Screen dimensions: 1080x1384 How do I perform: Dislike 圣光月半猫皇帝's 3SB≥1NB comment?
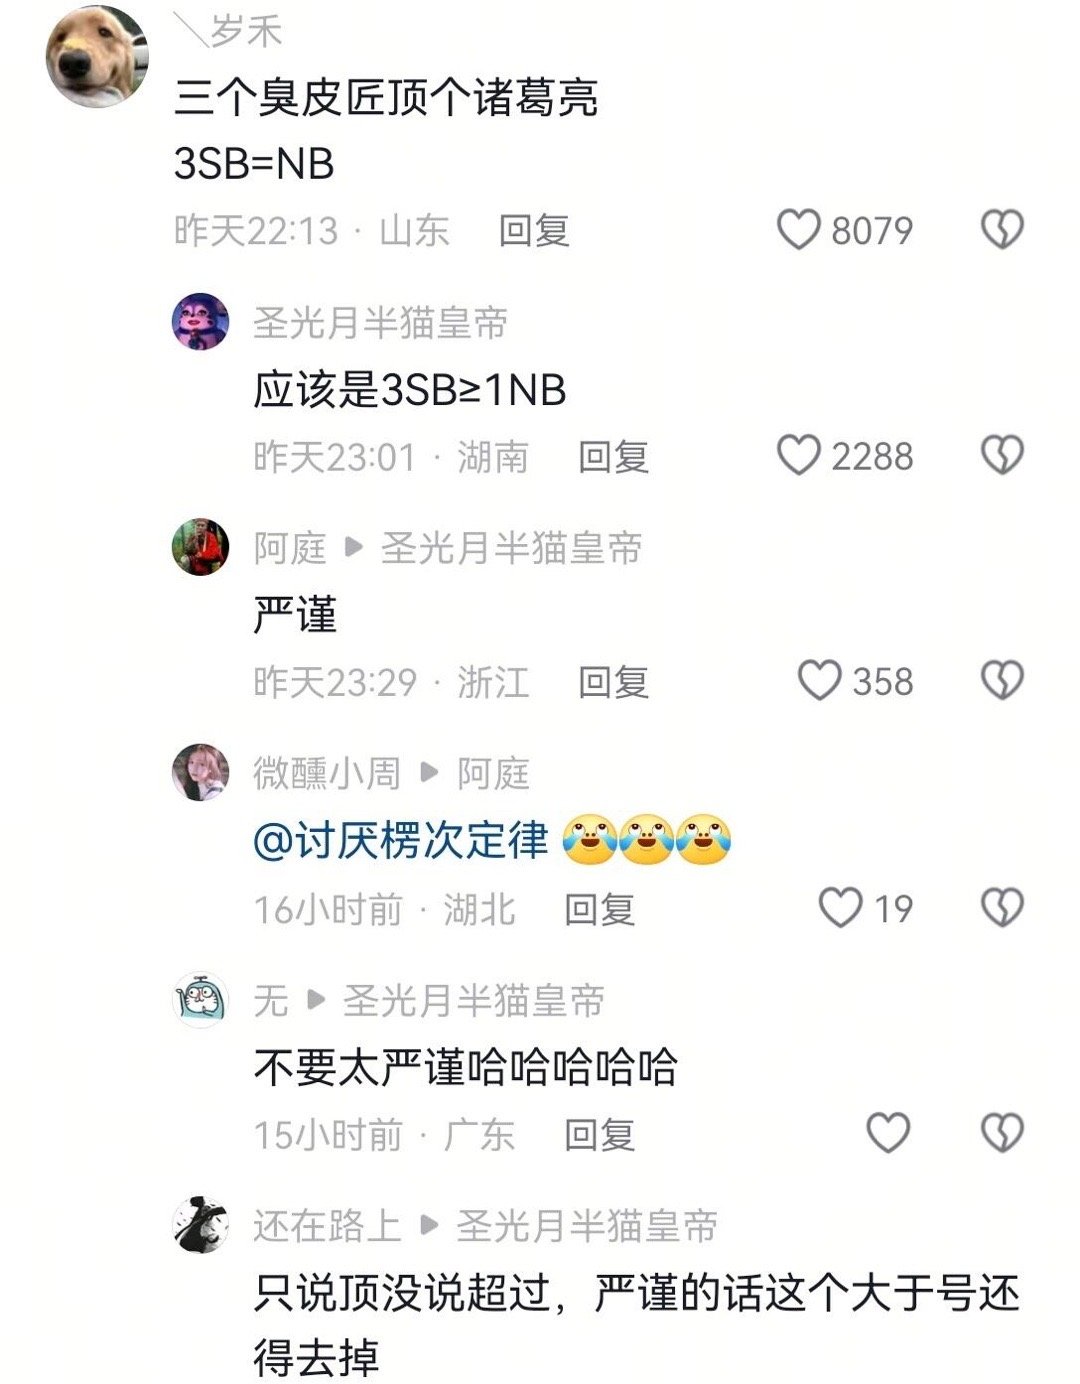point(1002,456)
